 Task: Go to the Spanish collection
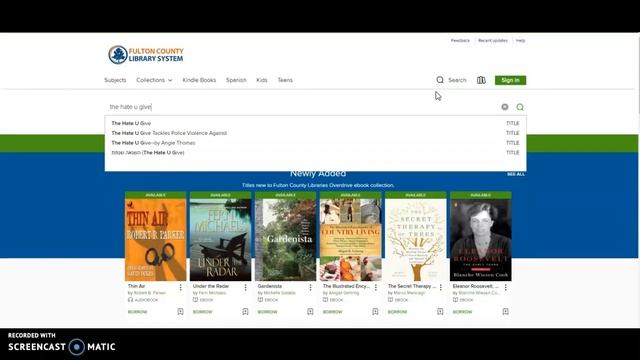point(236,80)
